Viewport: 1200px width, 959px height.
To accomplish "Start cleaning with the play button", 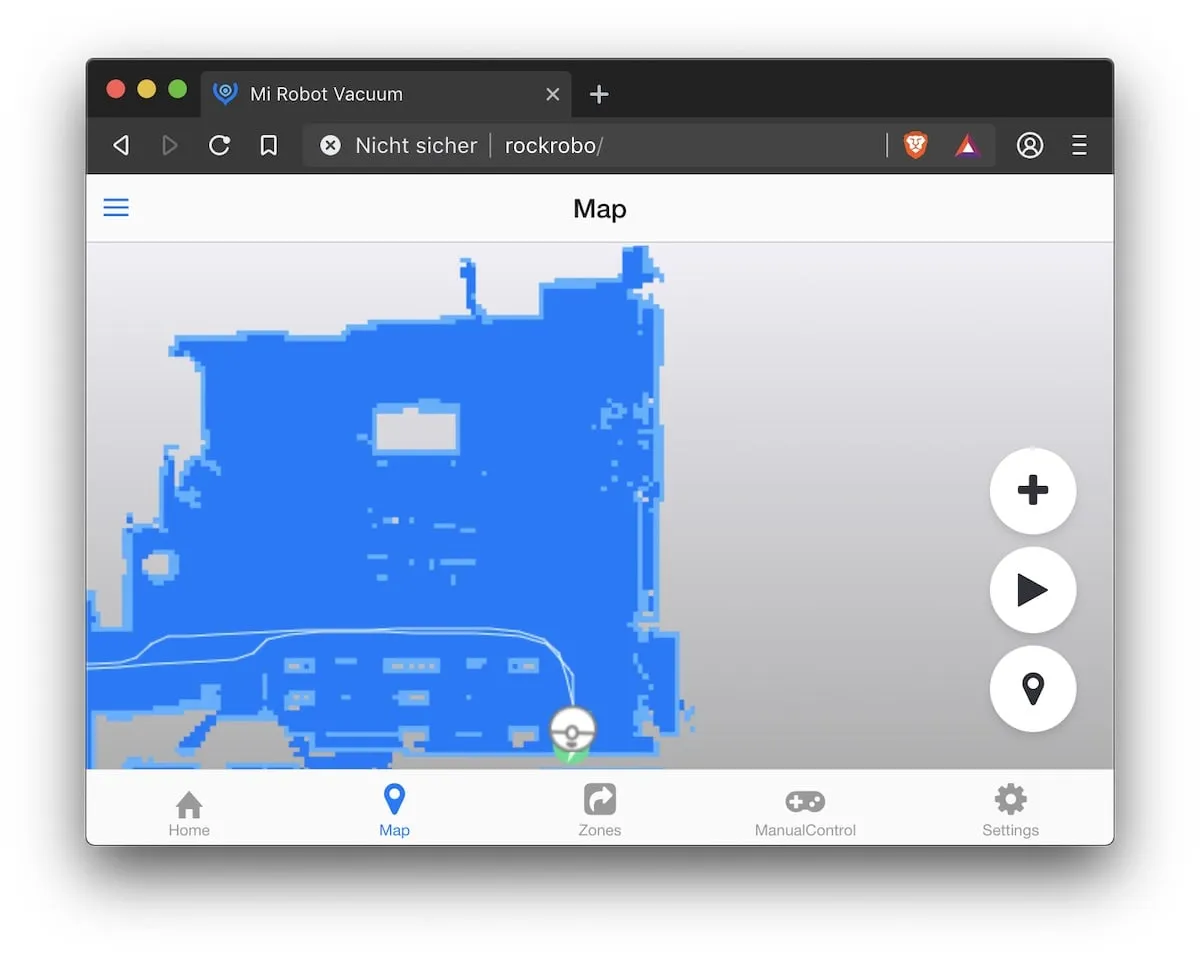I will coord(1032,590).
